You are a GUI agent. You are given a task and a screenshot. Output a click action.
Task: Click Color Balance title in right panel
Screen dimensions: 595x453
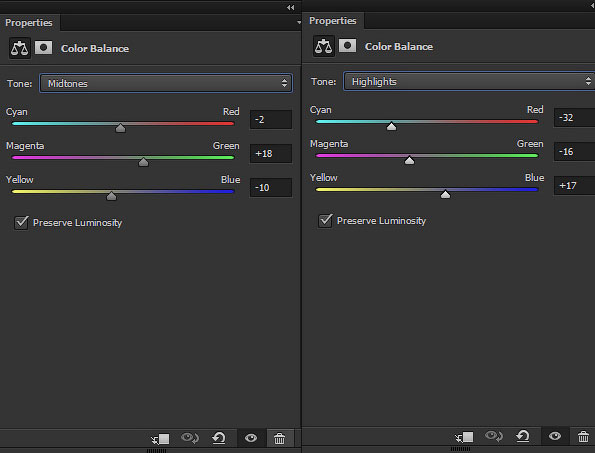point(399,47)
